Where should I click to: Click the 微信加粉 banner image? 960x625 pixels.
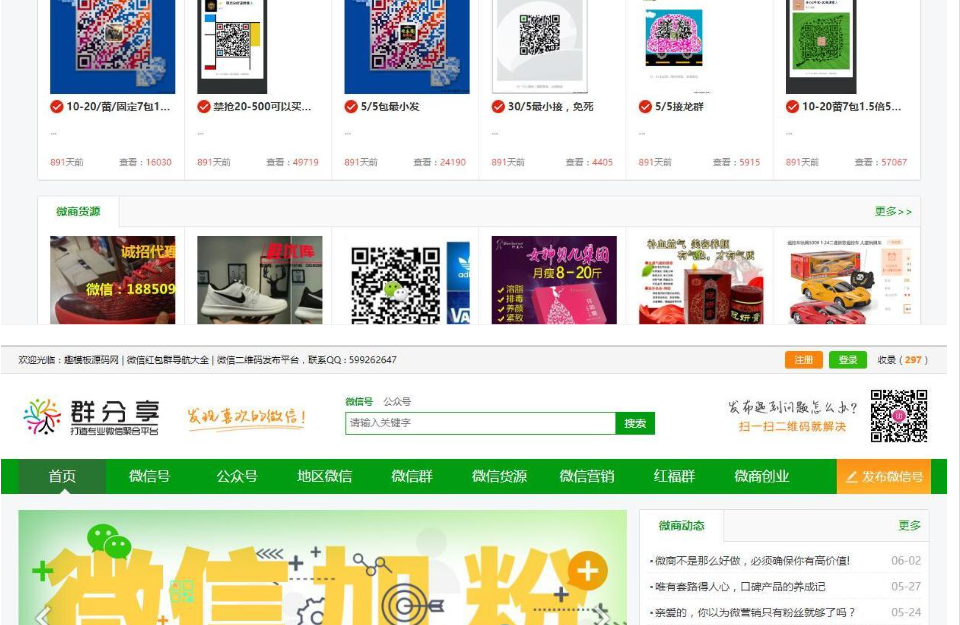click(x=323, y=567)
